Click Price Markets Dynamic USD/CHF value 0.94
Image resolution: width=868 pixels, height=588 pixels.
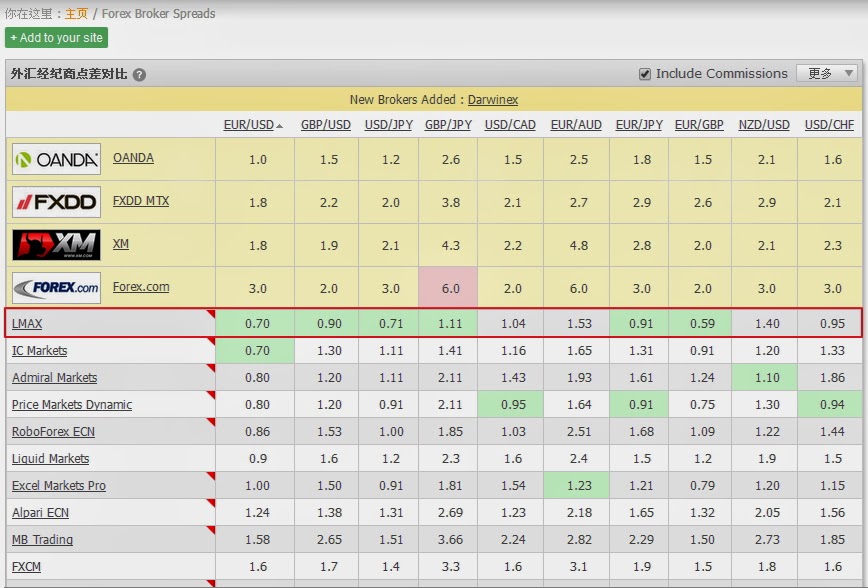(830, 405)
